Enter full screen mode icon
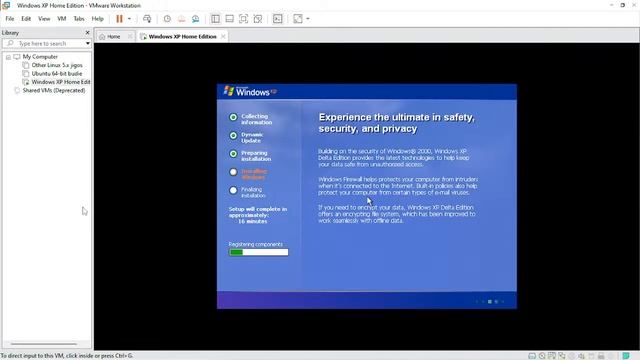The height and width of the screenshot is (360, 640). [243, 19]
